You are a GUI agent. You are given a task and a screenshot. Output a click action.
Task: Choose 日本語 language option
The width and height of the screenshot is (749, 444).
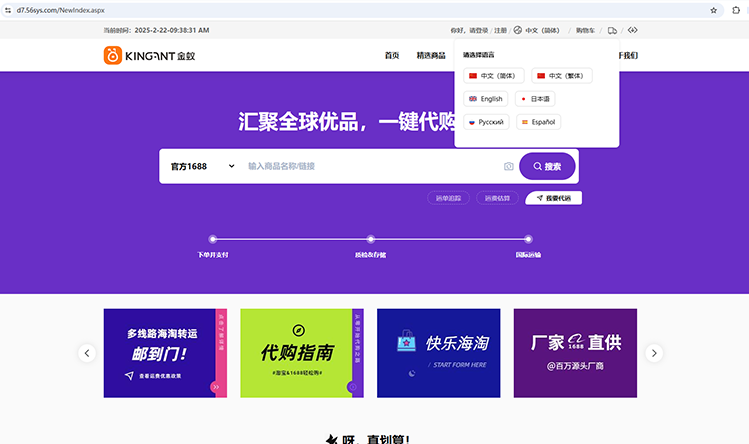tap(535, 99)
